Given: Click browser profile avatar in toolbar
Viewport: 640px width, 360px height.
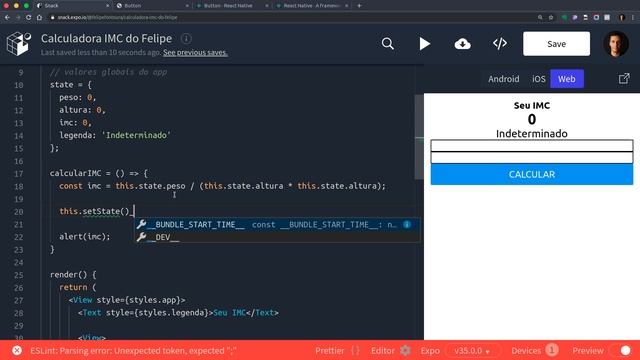Looking at the screenshot, I should pyautogui.click(x=622, y=18).
